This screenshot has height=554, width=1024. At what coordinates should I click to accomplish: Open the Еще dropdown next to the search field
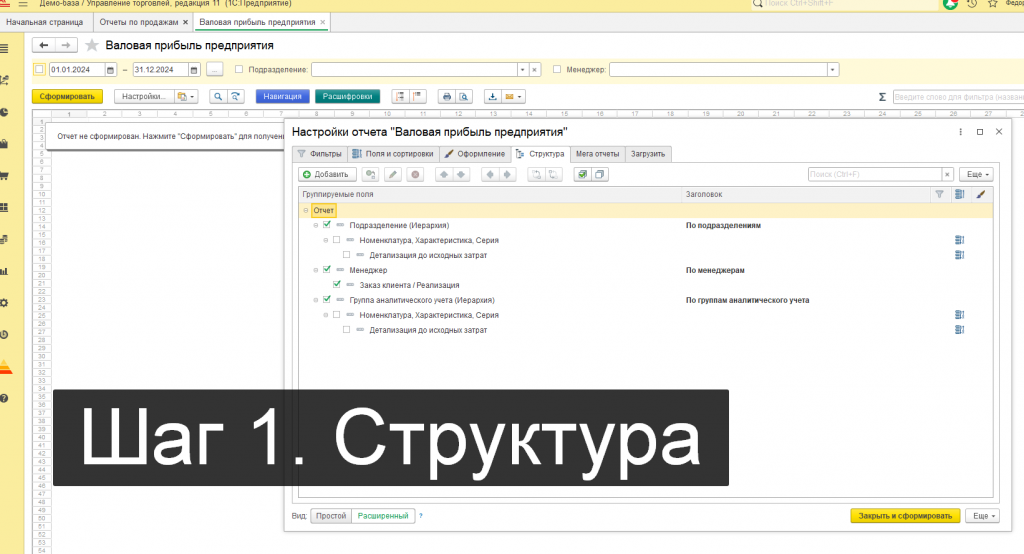pos(978,174)
